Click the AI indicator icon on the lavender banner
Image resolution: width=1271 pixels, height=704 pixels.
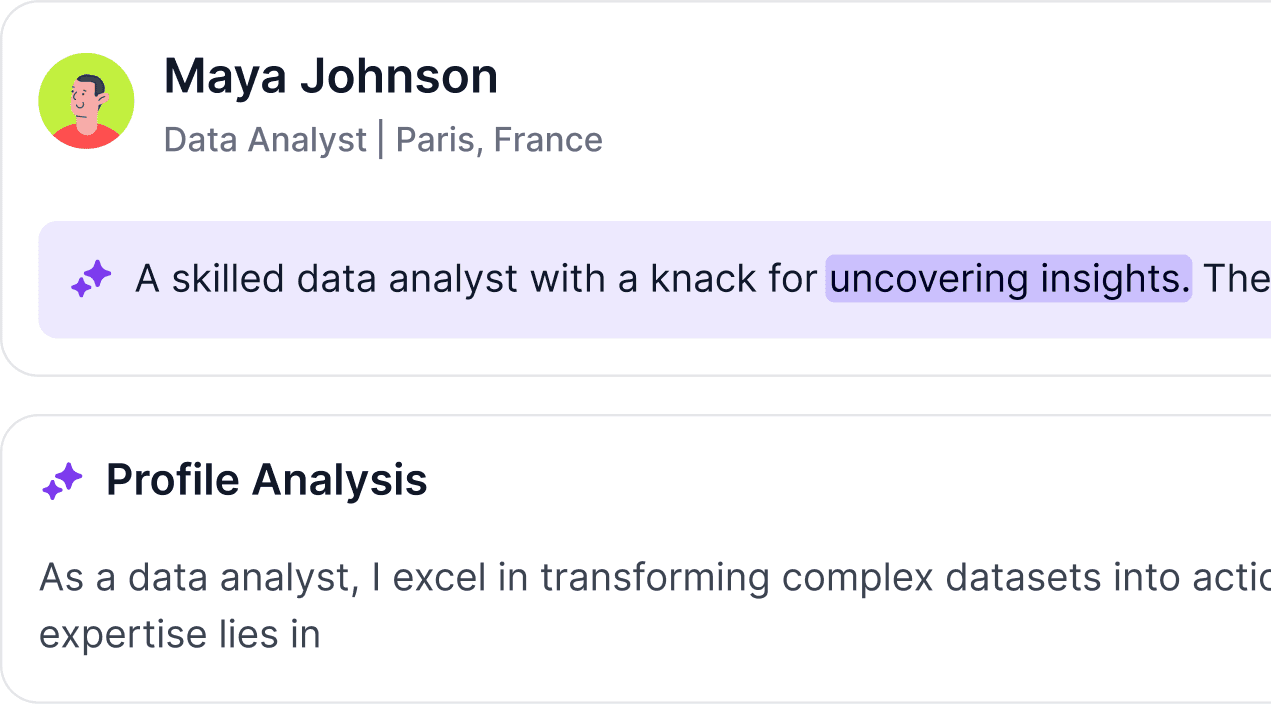click(x=90, y=279)
